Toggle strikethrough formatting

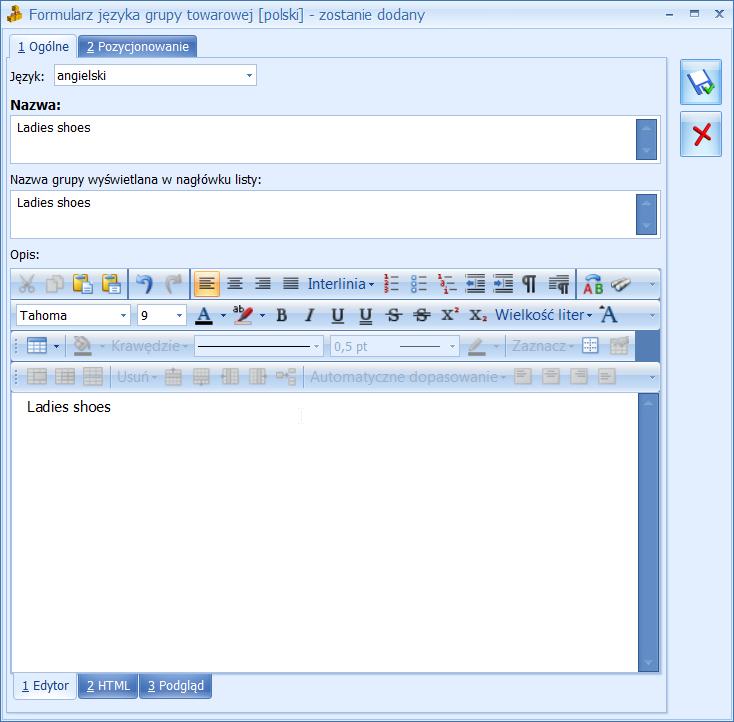click(394, 315)
